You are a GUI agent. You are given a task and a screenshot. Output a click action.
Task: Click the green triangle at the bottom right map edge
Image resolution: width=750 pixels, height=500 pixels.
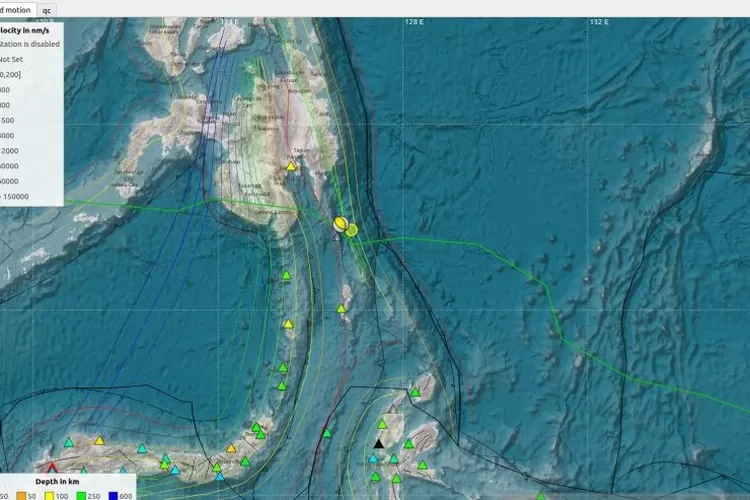click(x=540, y=496)
